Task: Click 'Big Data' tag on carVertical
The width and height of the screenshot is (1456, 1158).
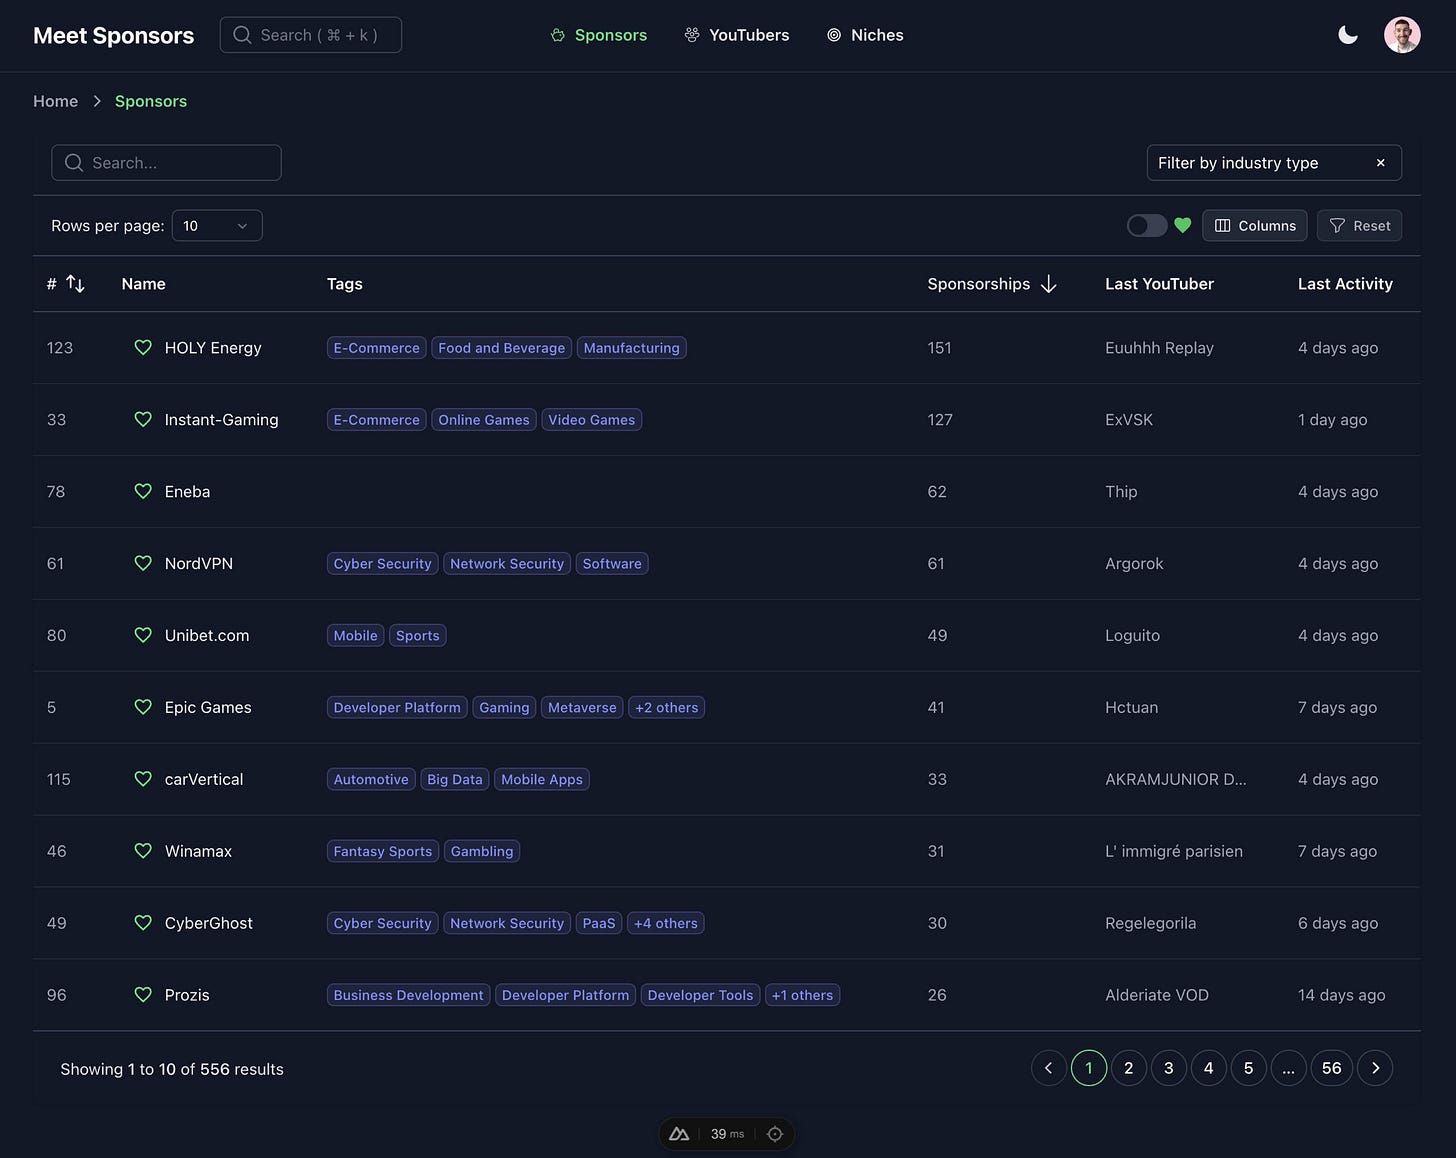Action: 455,779
